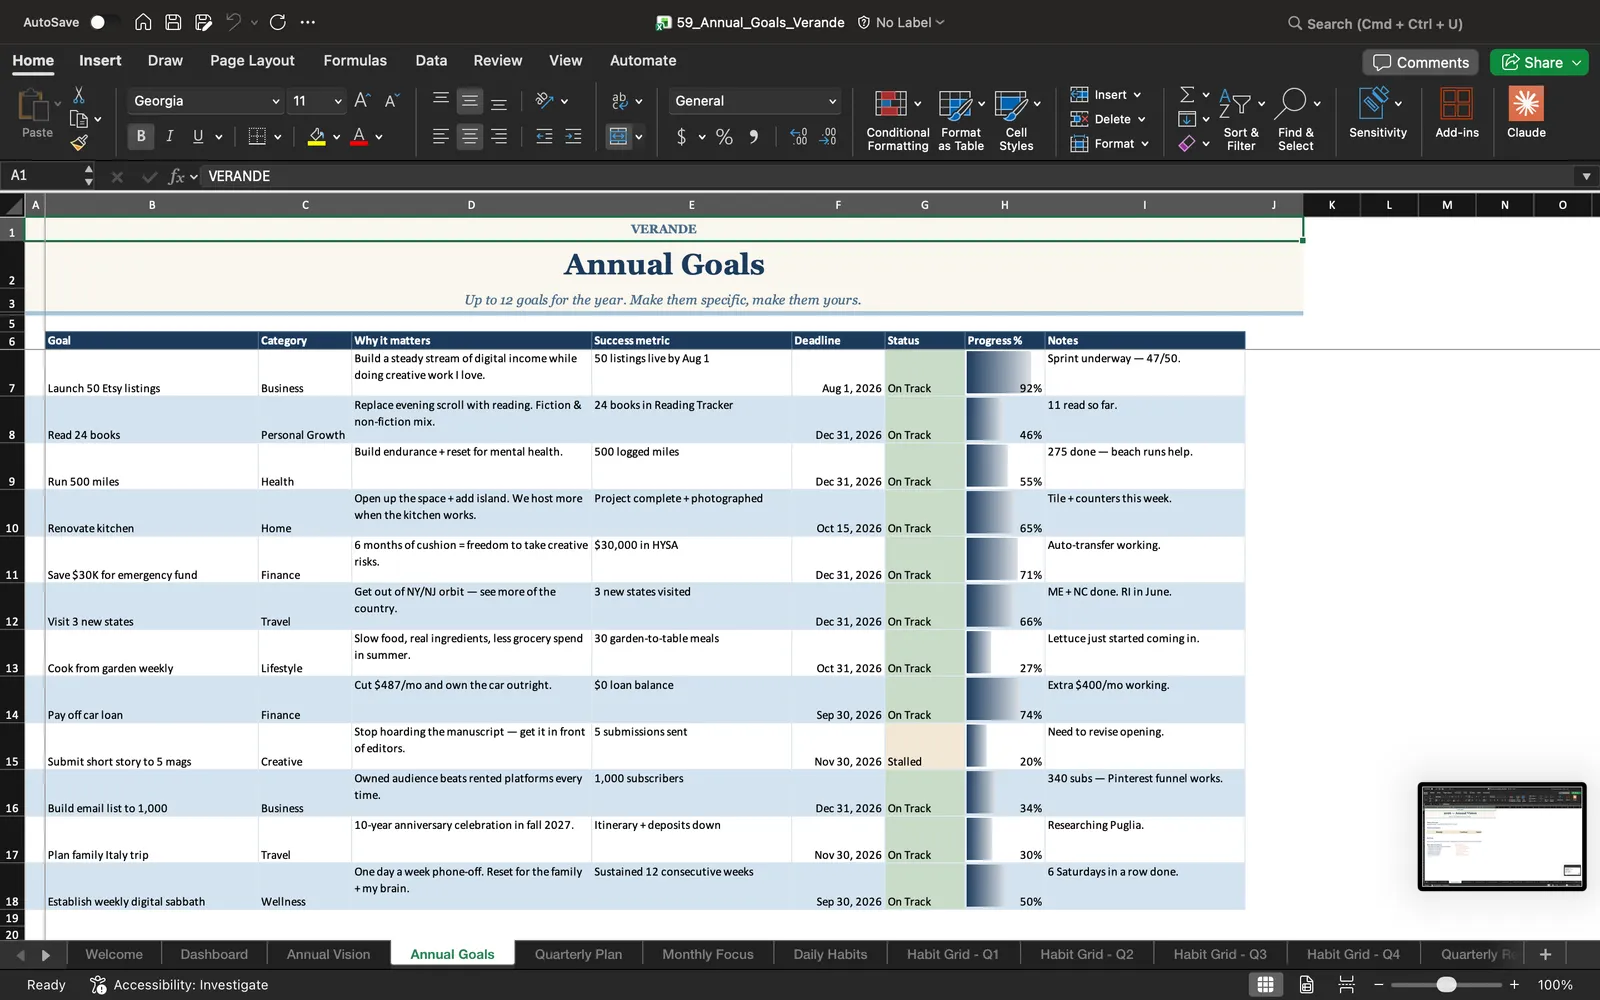Add a new sheet with plus button
Image resolution: width=1600 pixels, height=1000 pixels.
pos(1545,954)
